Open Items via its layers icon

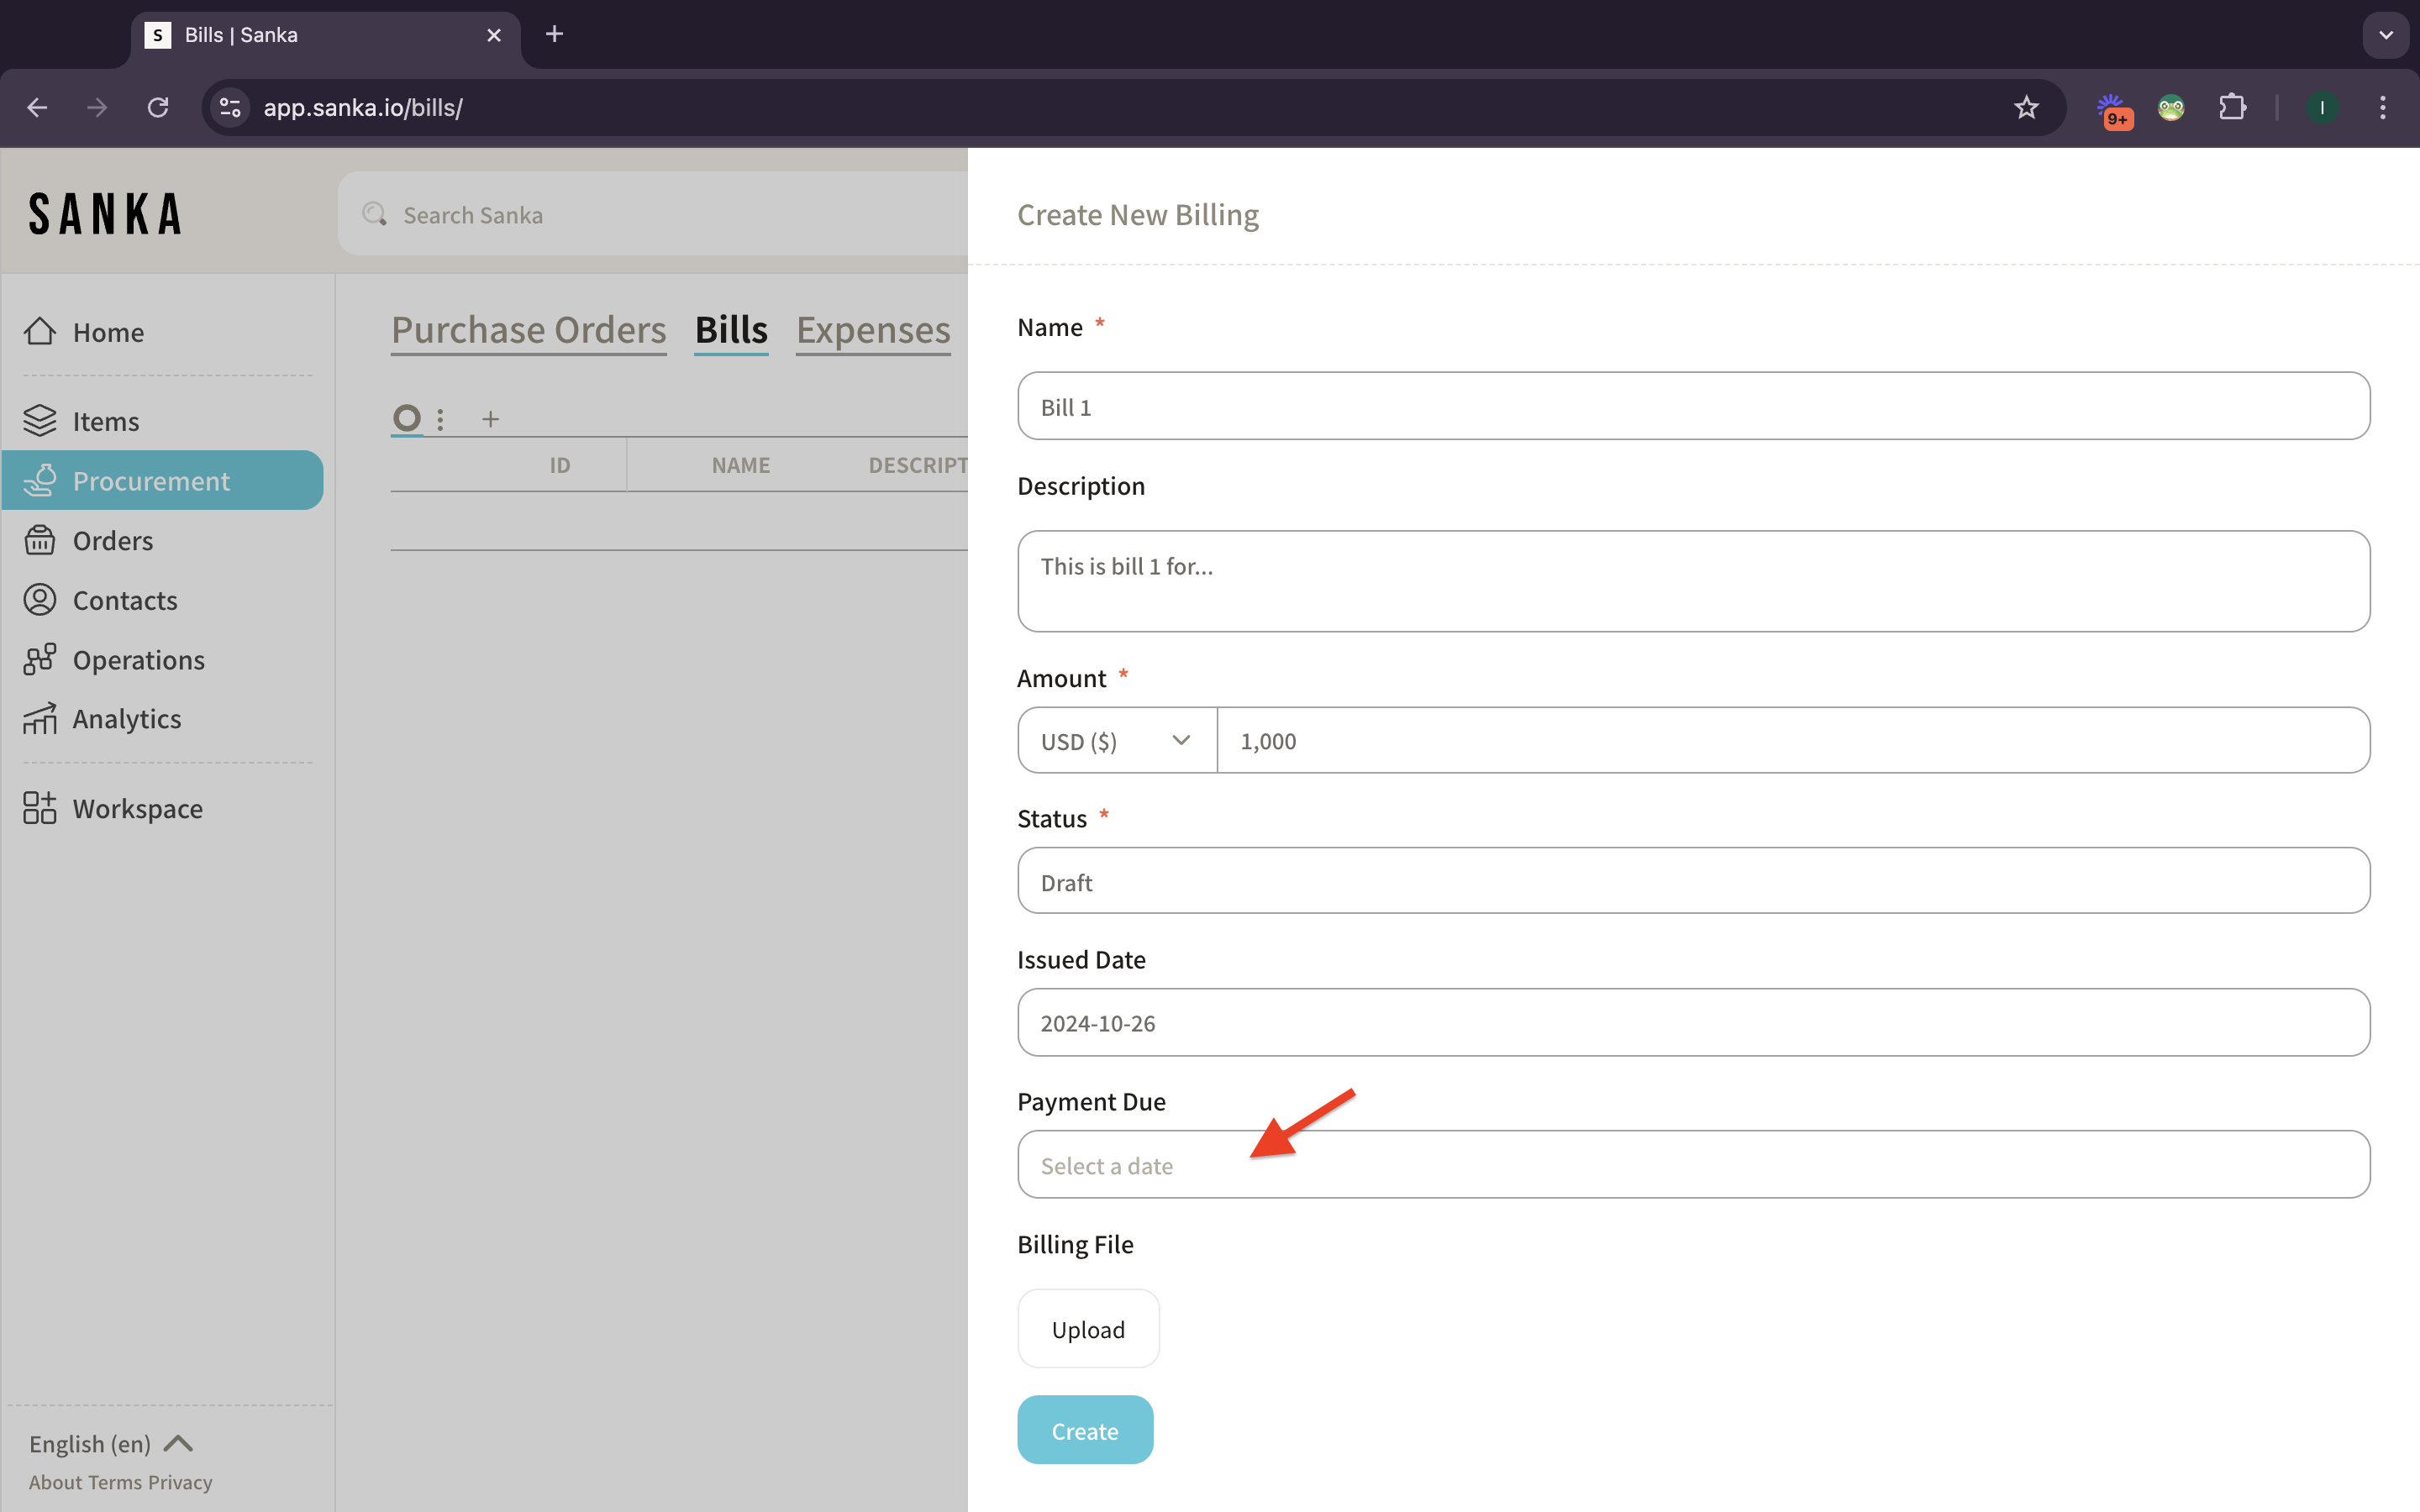pyautogui.click(x=40, y=421)
